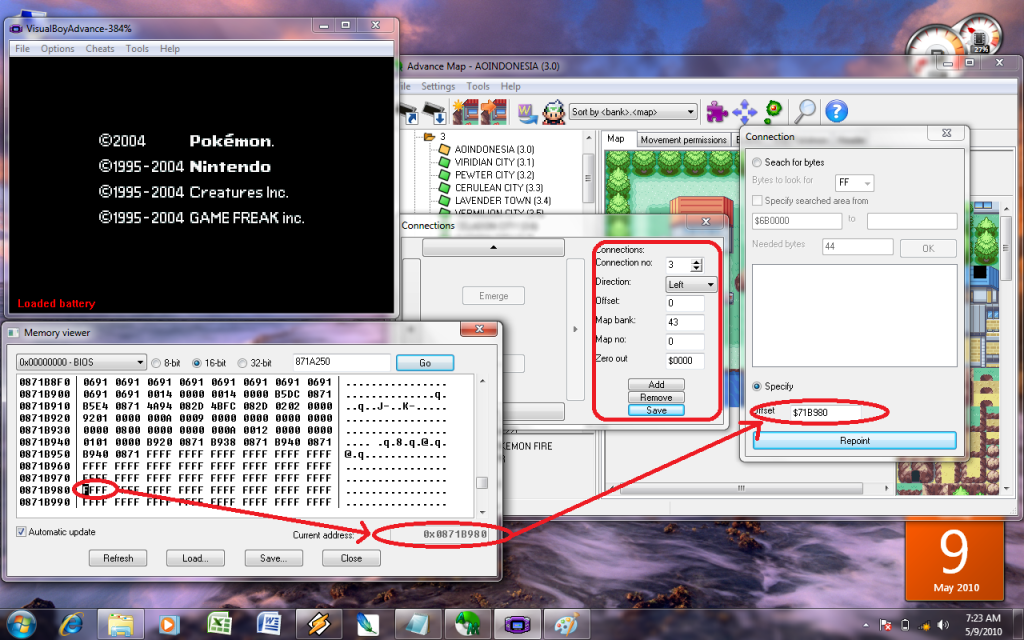Open Options menu in VisualBoyAdvance
Screen dimensions: 1024x640
tap(57, 49)
